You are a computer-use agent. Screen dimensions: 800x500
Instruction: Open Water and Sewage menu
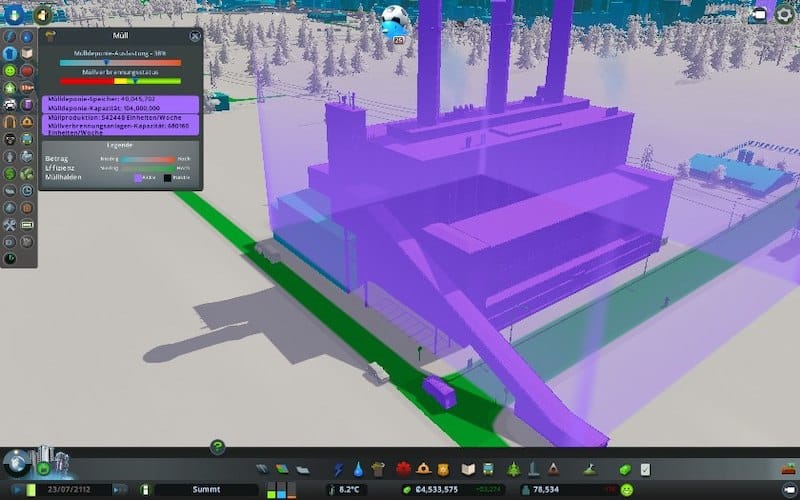[357, 468]
